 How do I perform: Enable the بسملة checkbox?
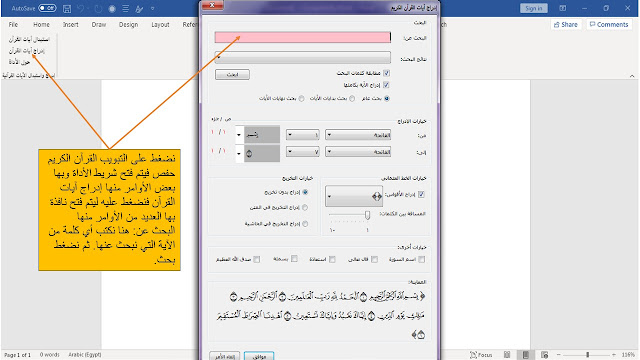point(294,259)
